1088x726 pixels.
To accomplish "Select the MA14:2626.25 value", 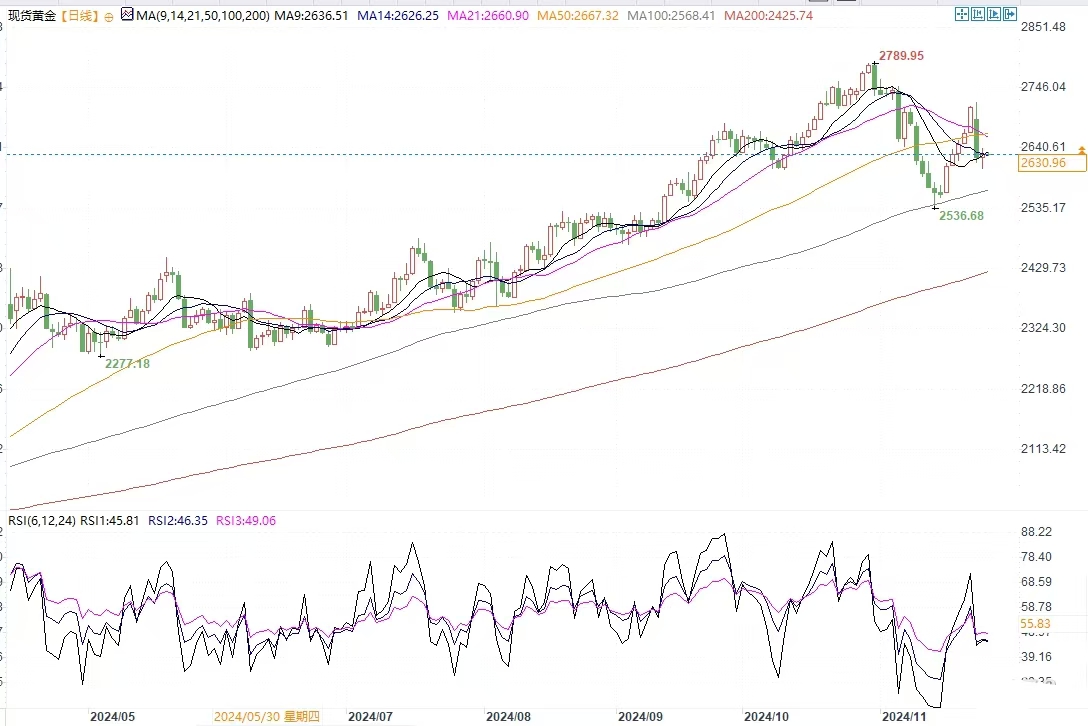I will 398,15.
